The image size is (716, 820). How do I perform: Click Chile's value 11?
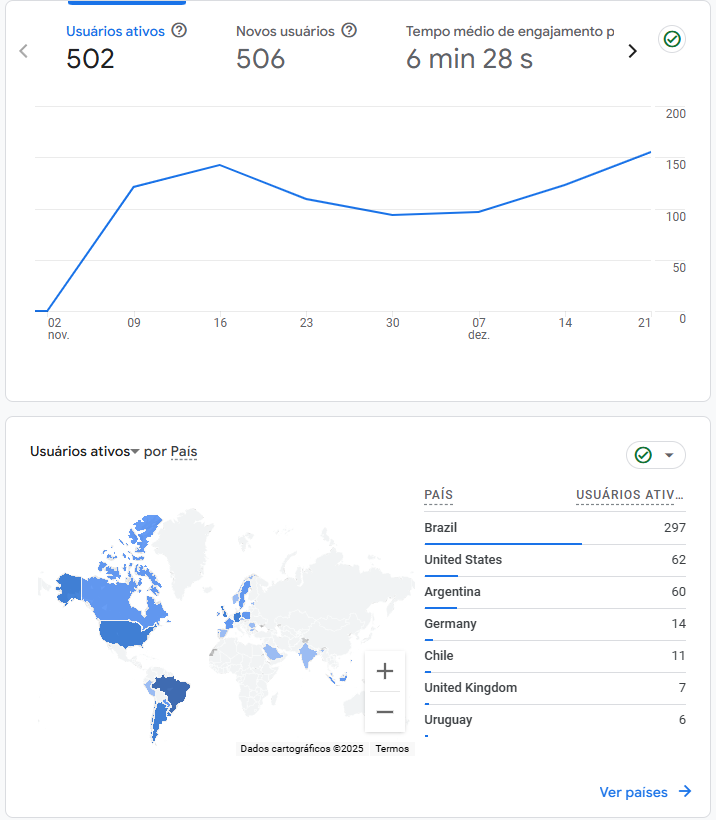[x=678, y=655]
